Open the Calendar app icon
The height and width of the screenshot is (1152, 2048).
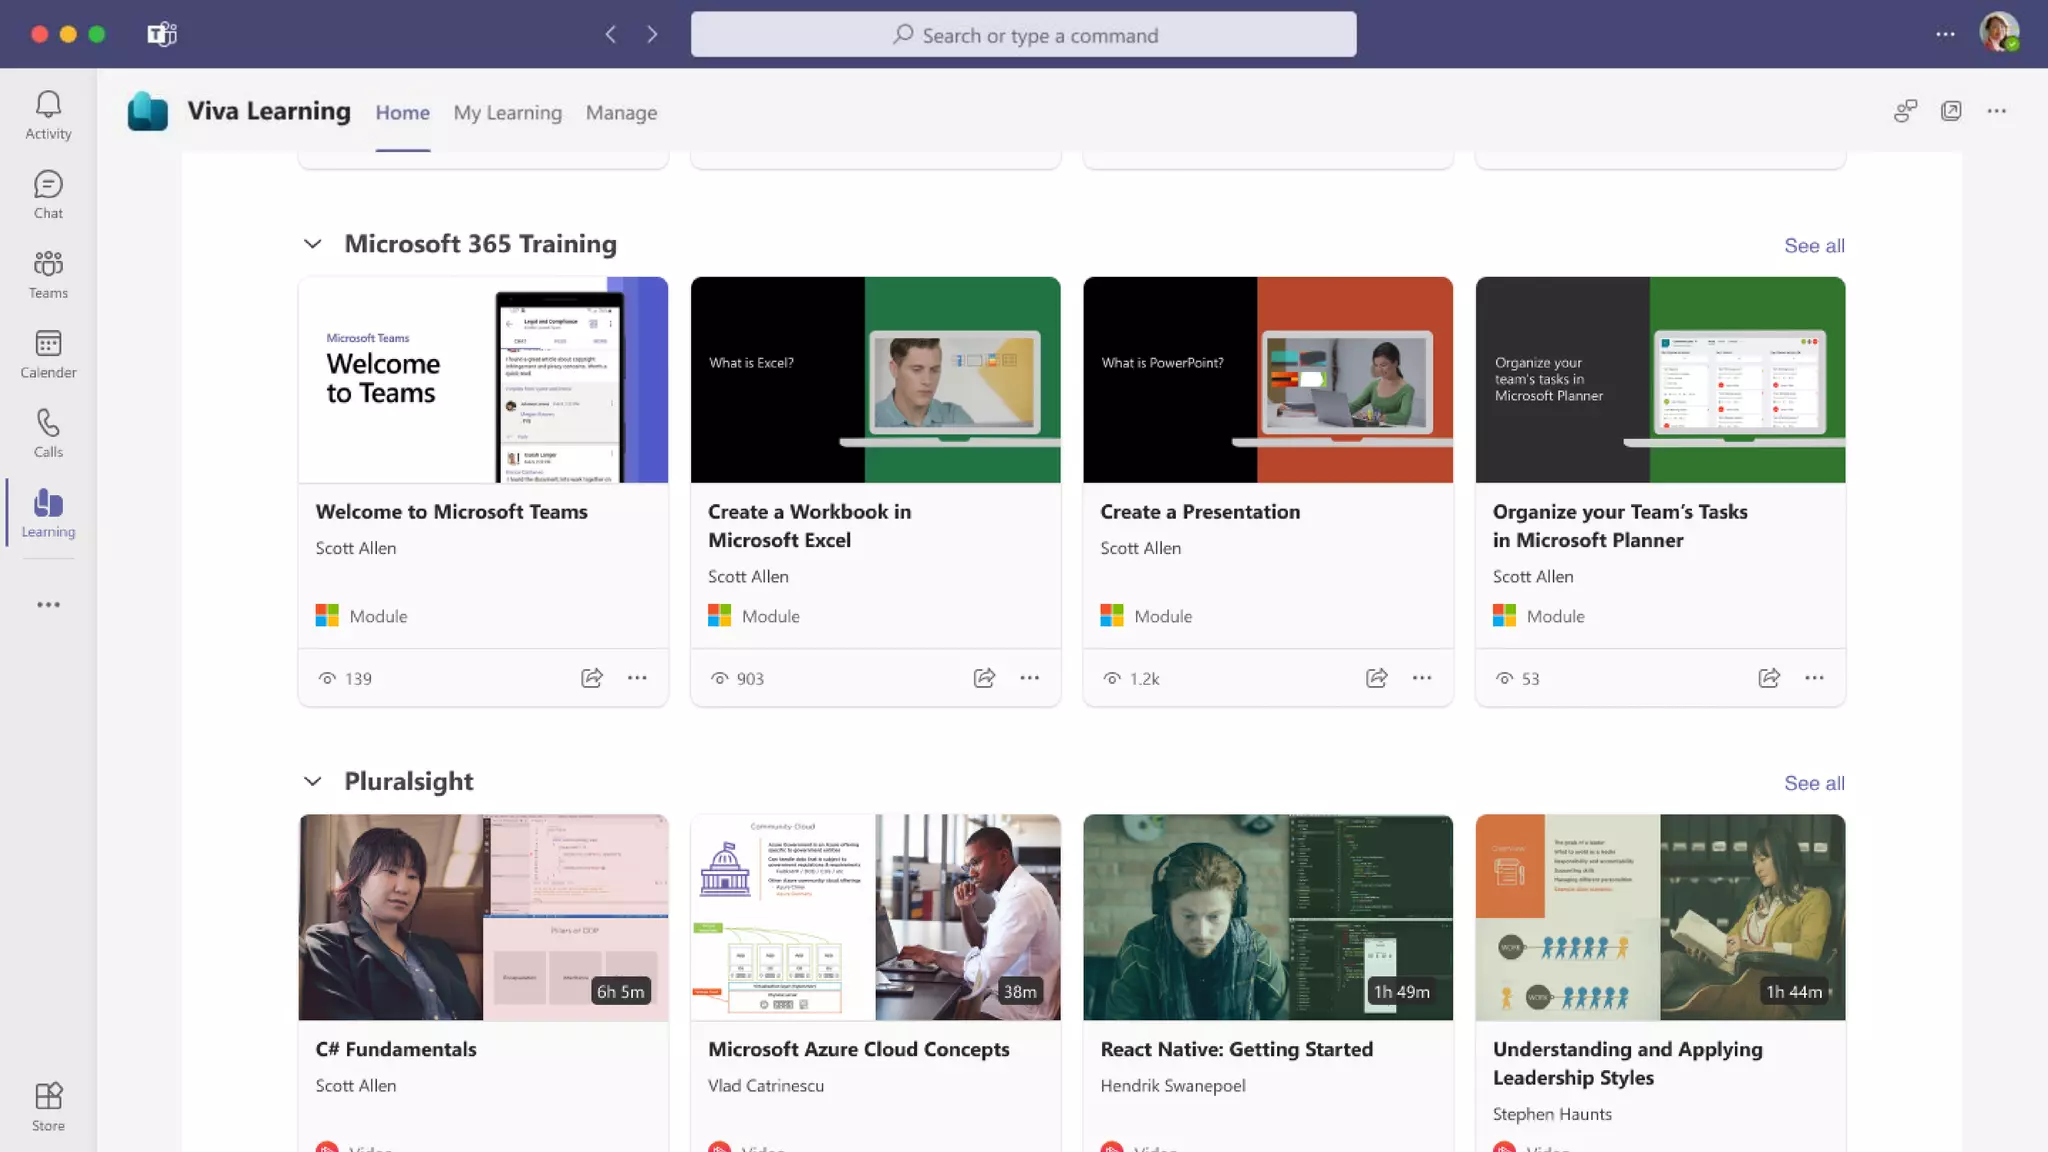[x=48, y=354]
